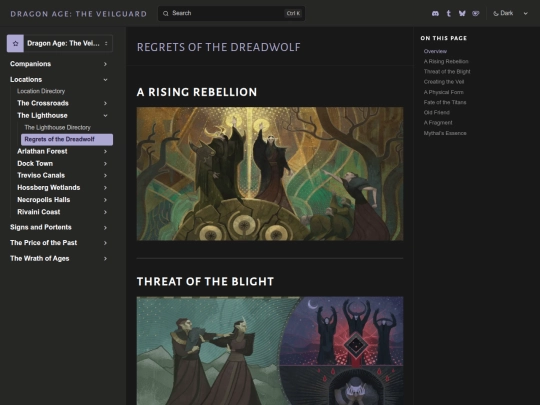This screenshot has height=405, width=540.
Task: Jump to Mythal's Essence section
Action: tap(445, 133)
